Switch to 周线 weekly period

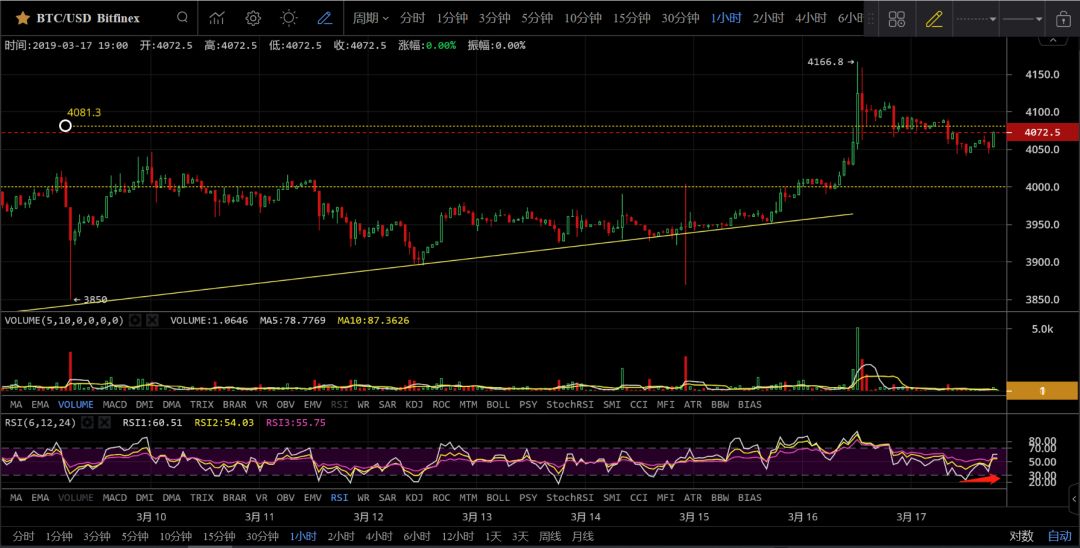[x=550, y=536]
